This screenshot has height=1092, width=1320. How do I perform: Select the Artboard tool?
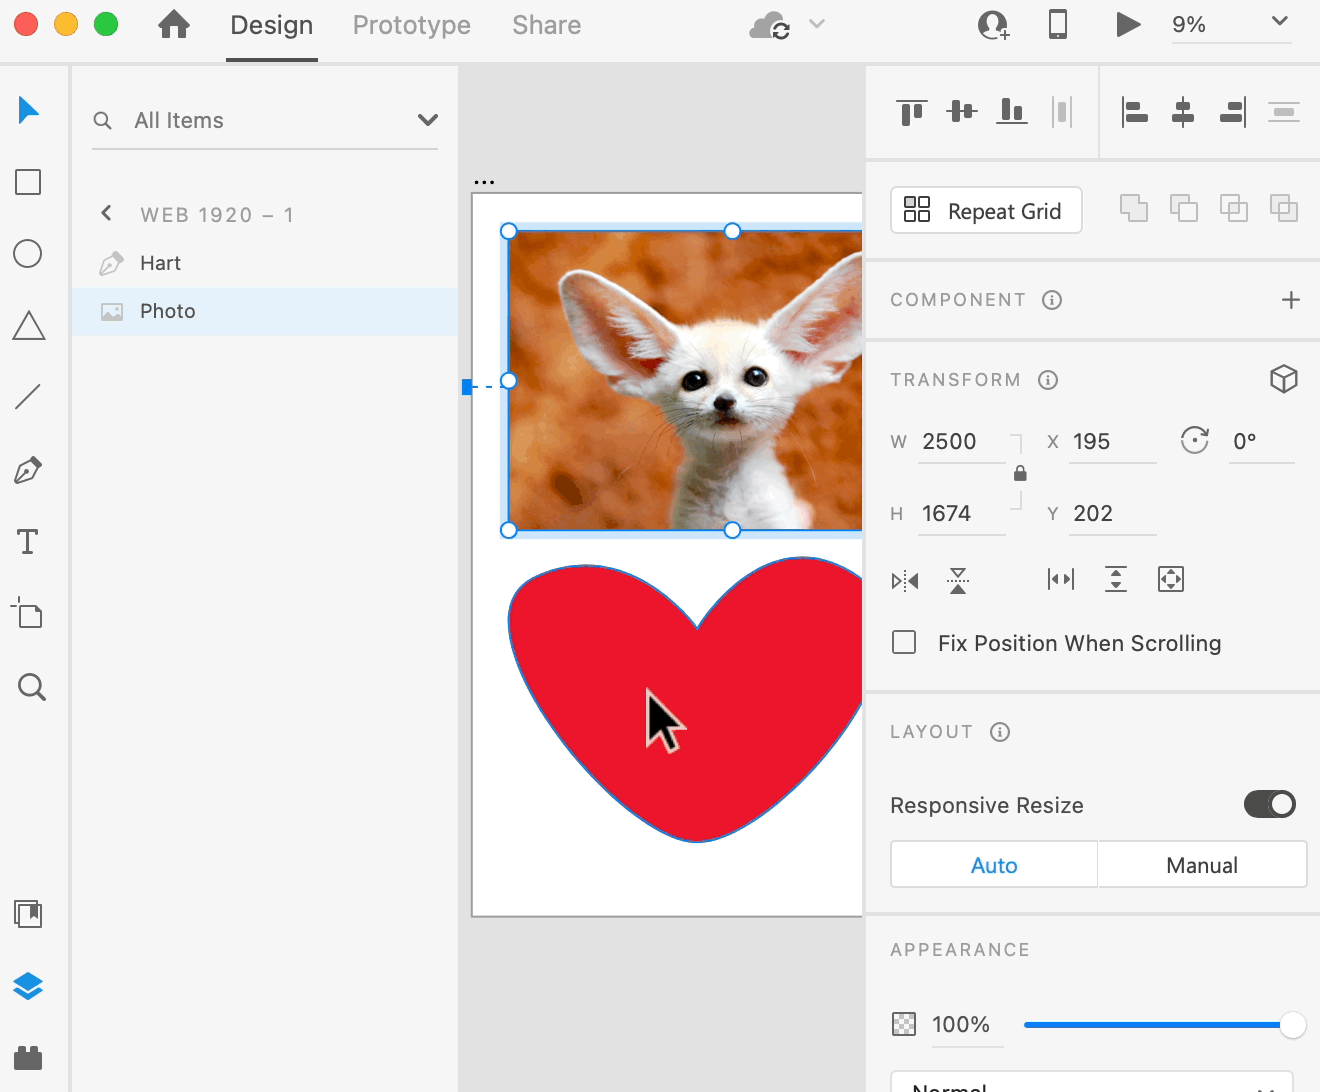click(28, 613)
